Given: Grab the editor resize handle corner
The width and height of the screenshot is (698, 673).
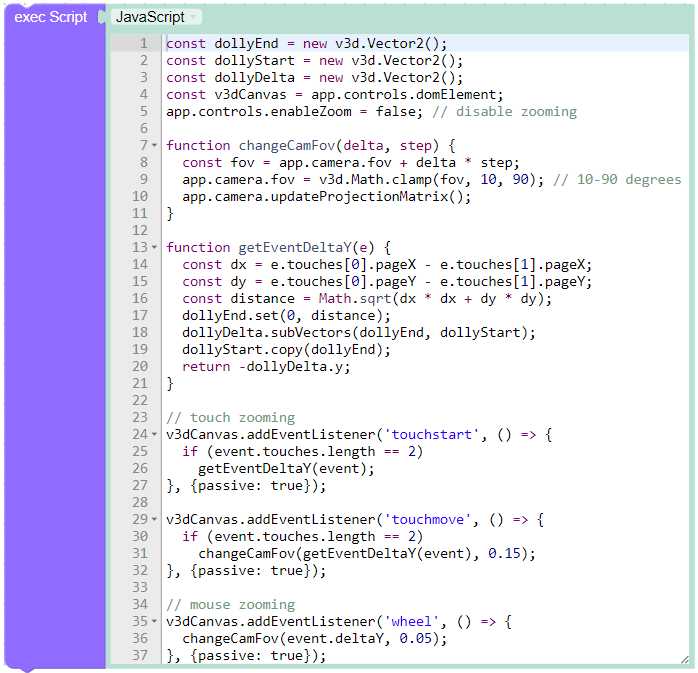Looking at the screenshot, I should click(684, 659).
